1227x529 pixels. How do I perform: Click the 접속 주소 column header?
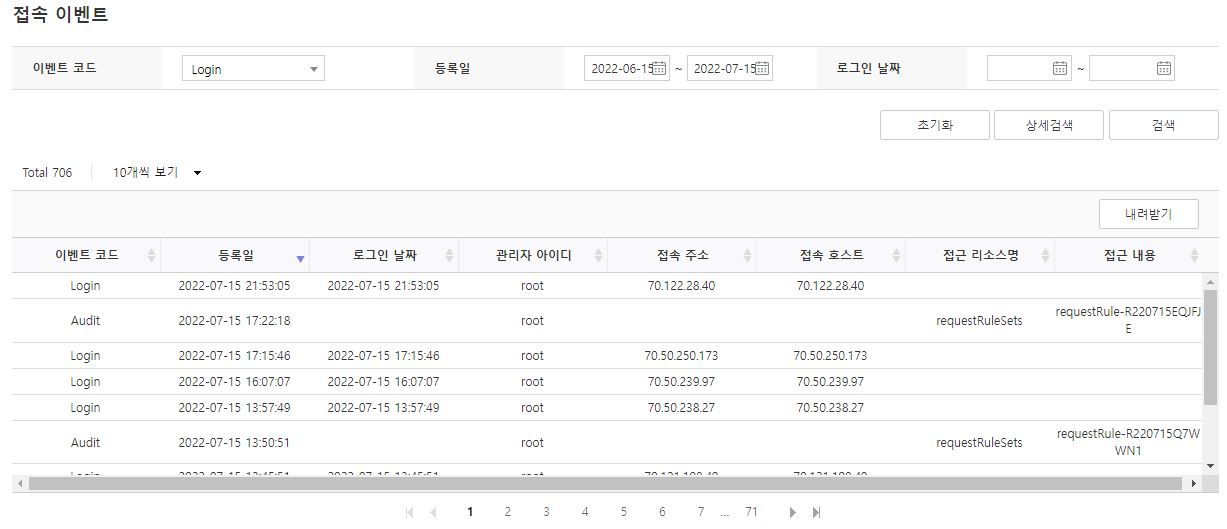click(x=682, y=255)
